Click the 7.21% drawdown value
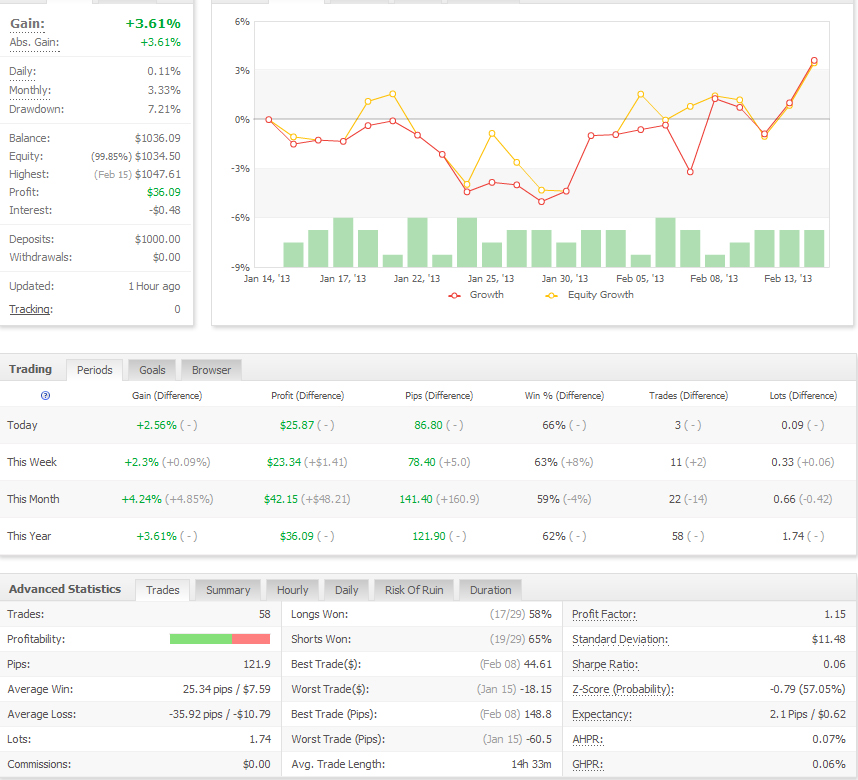The height and width of the screenshot is (780, 858). (x=164, y=109)
